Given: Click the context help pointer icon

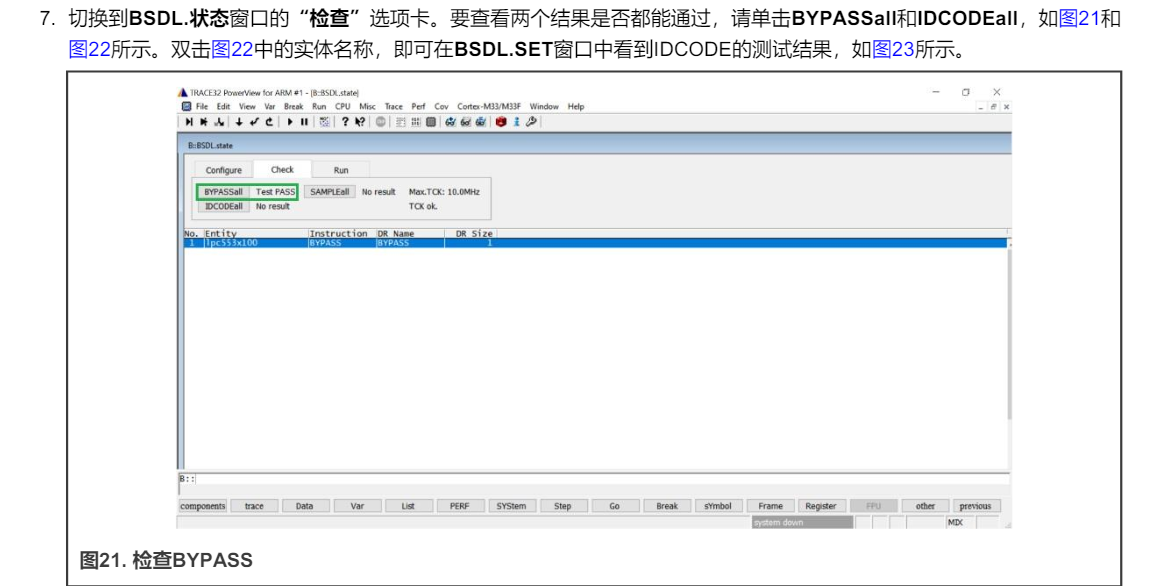Looking at the screenshot, I should (360, 122).
